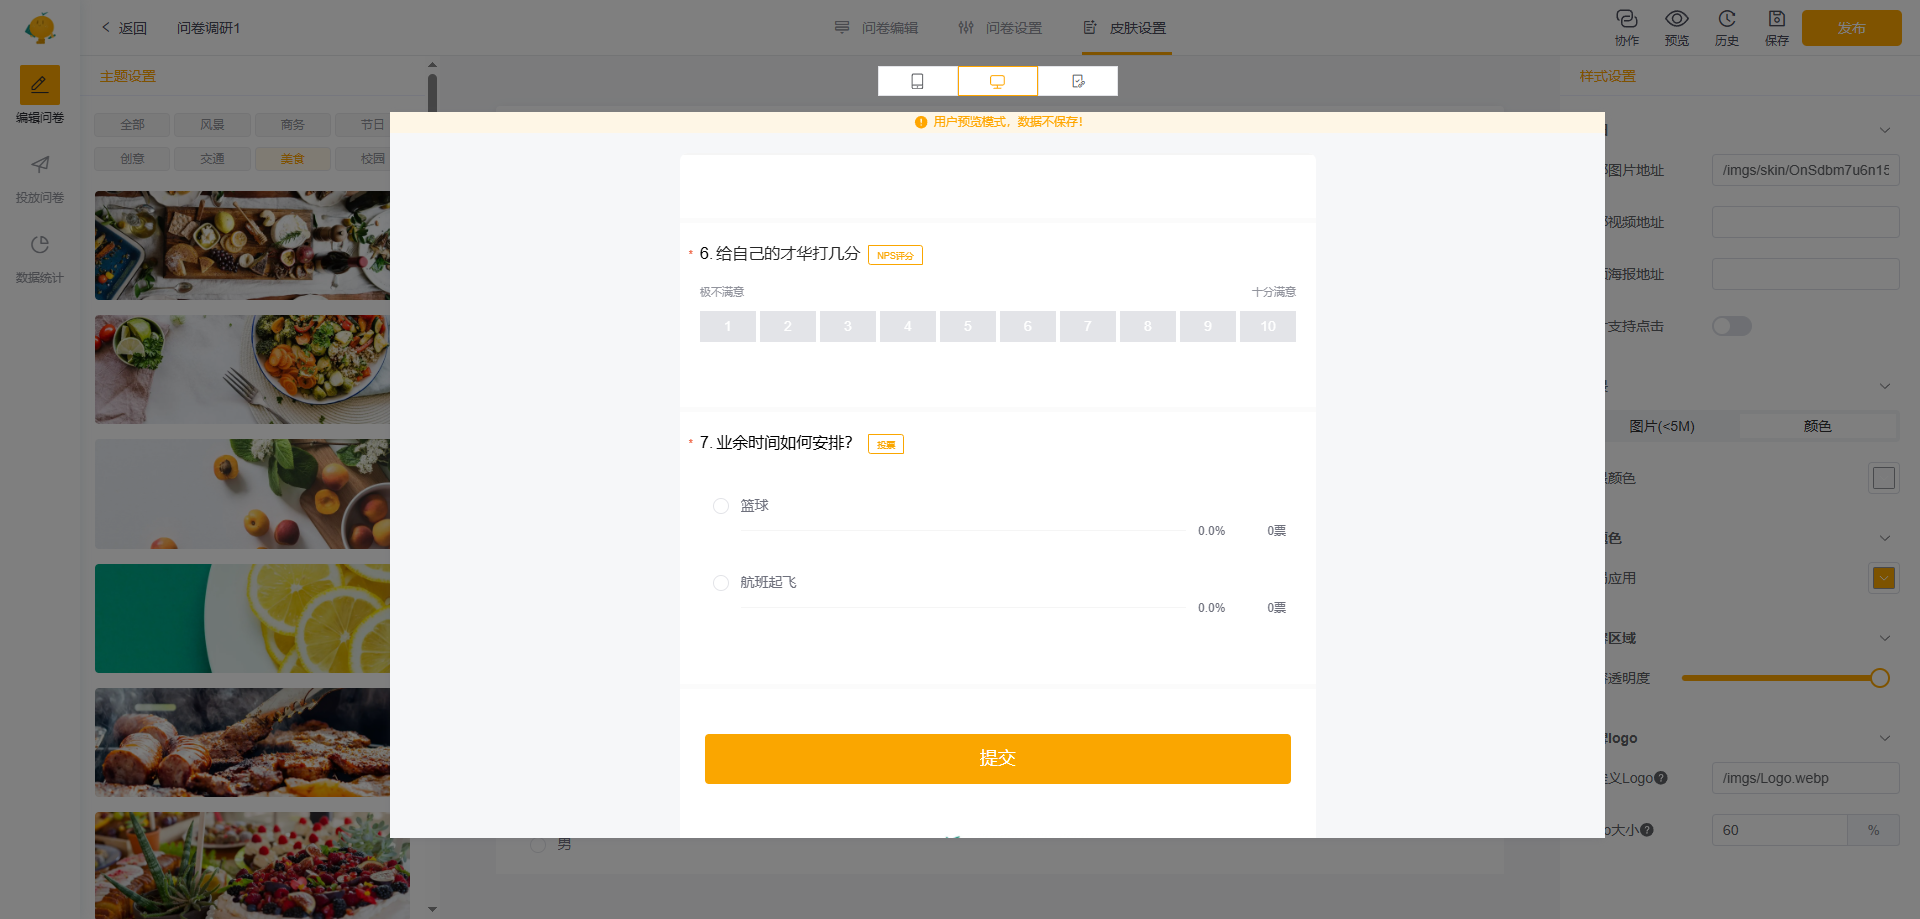The width and height of the screenshot is (1920, 919).
Task: Open the 历史 history clock icon
Action: 1726,19
